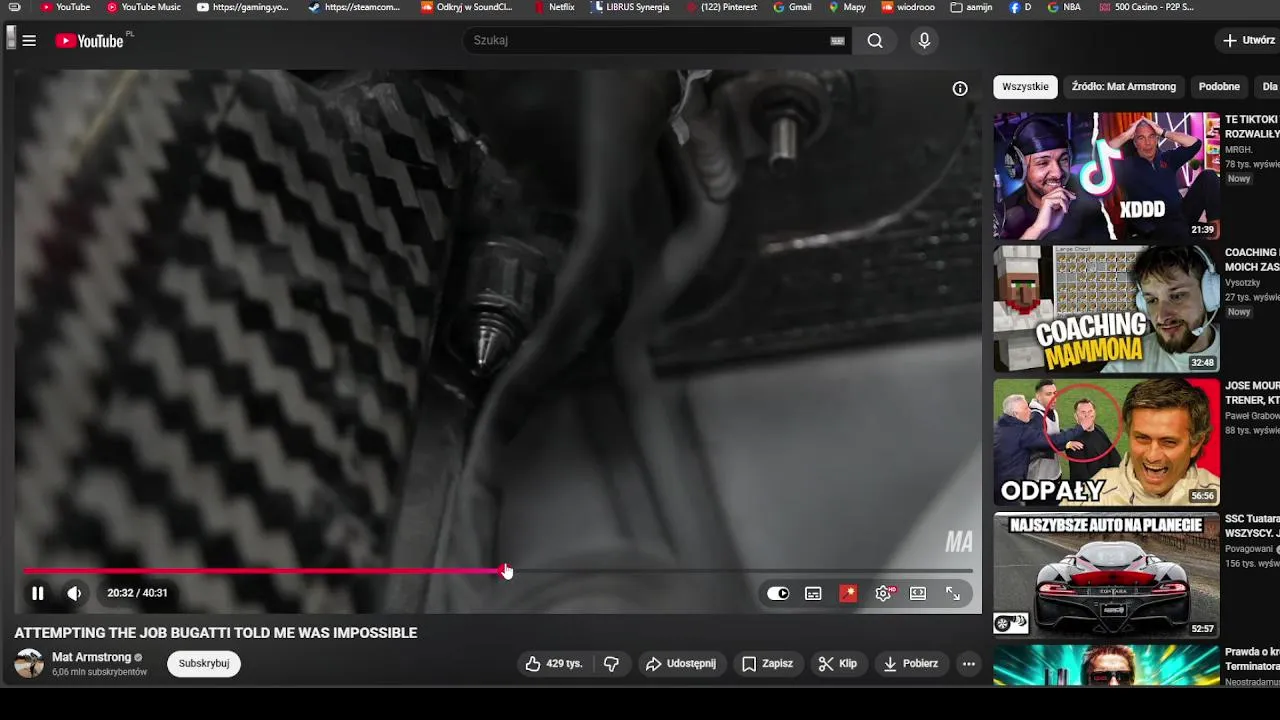Click the video progress bar scrubber
1280x720 pixels.
tap(507, 571)
